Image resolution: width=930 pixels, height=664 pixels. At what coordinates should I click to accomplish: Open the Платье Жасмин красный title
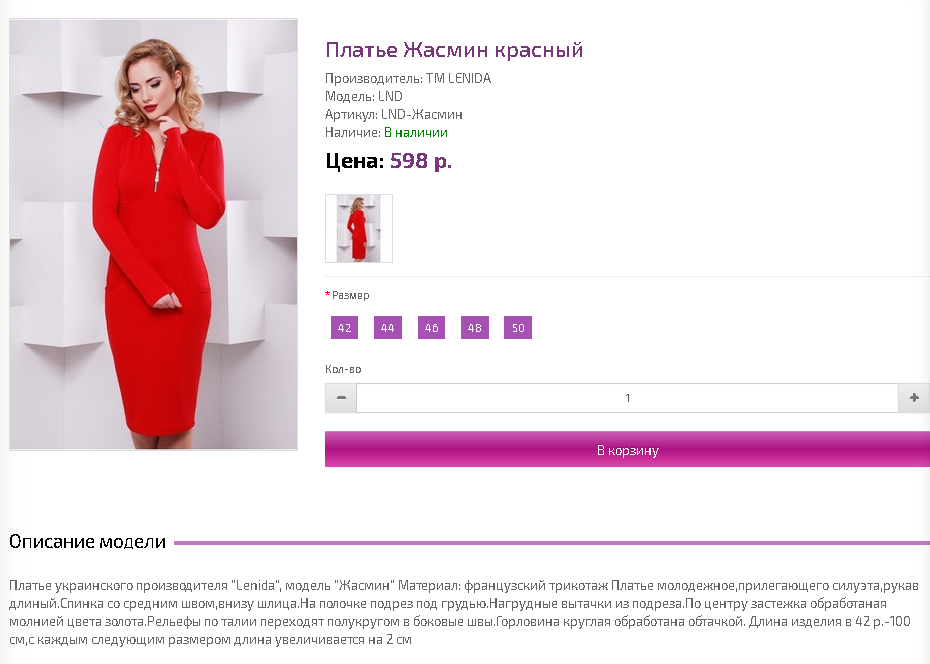(454, 50)
